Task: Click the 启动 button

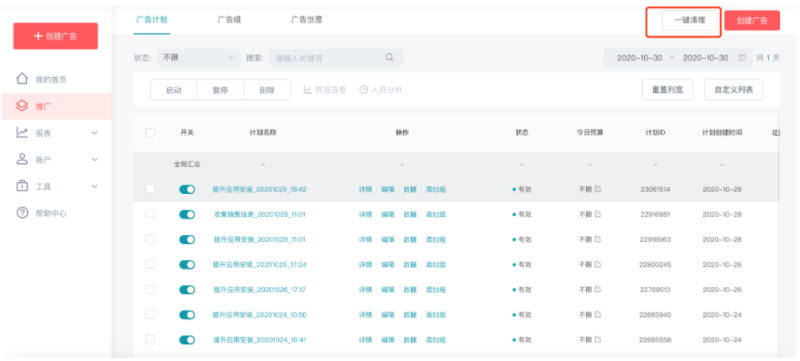Action: [x=173, y=90]
